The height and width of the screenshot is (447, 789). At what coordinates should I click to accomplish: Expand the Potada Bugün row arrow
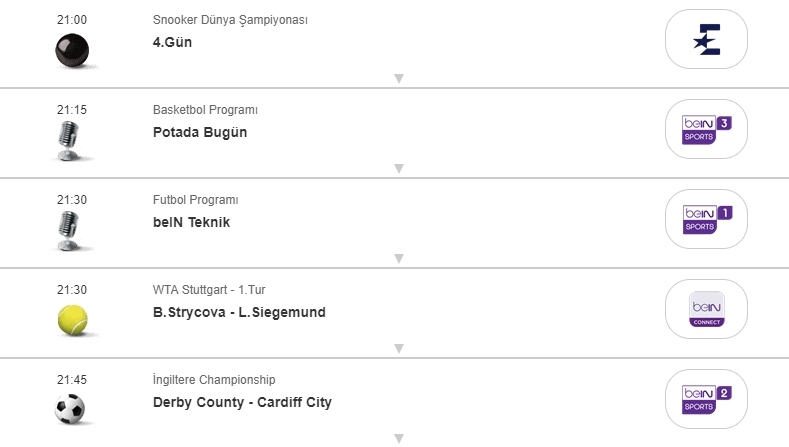tap(398, 168)
